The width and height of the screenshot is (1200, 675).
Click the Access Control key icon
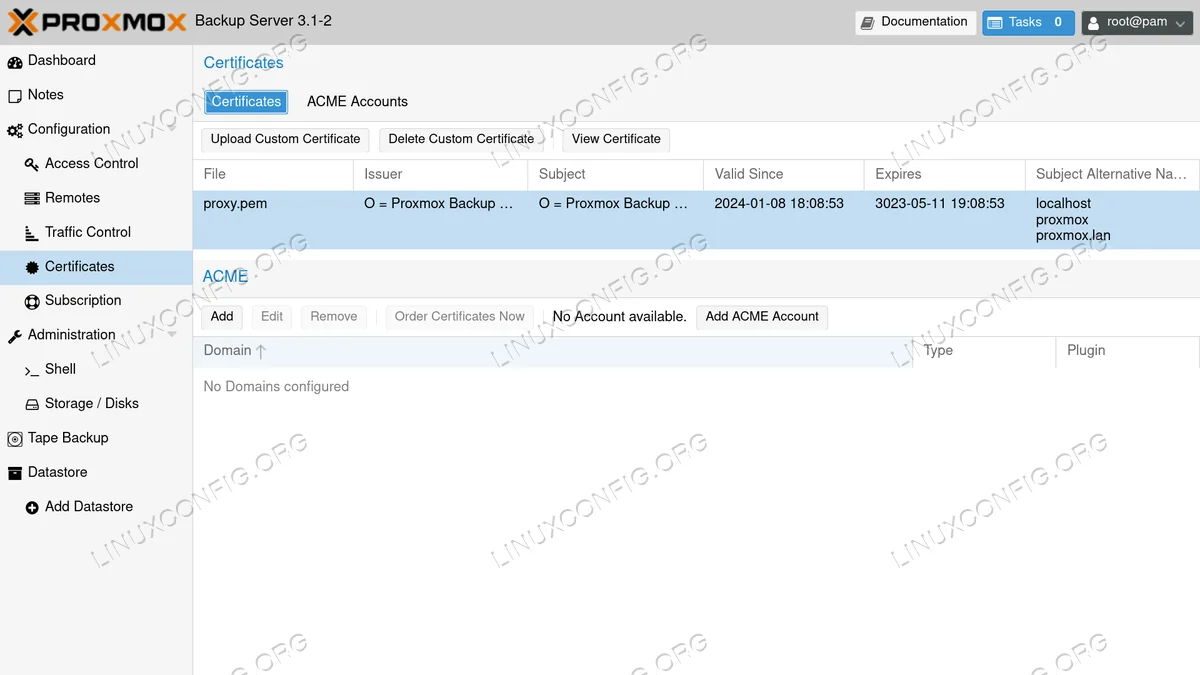pyautogui.click(x=32, y=164)
